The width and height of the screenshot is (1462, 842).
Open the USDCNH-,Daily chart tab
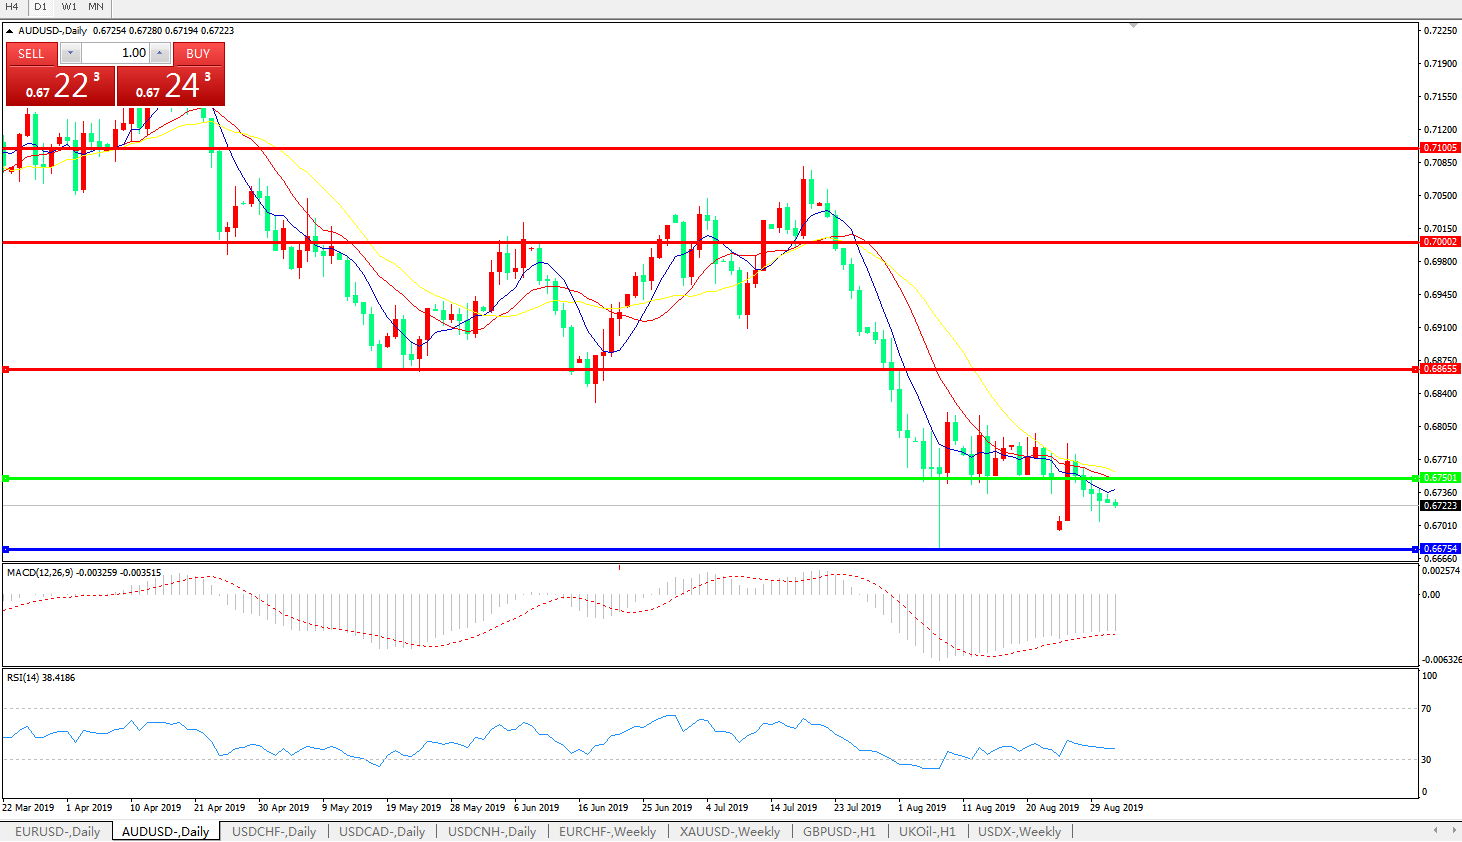tap(491, 831)
